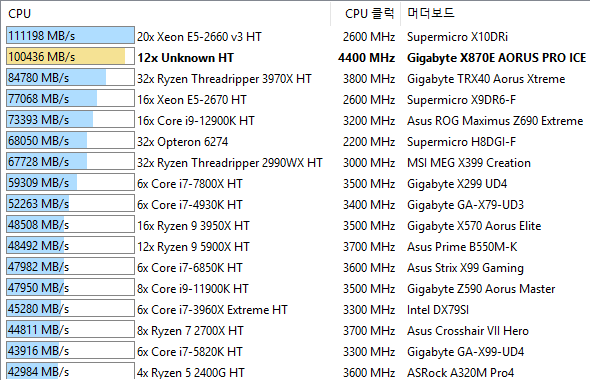Click Supermicro H8DGI-F motherboard cell
Viewport: 590px width, 380px height.
[x=461, y=142]
